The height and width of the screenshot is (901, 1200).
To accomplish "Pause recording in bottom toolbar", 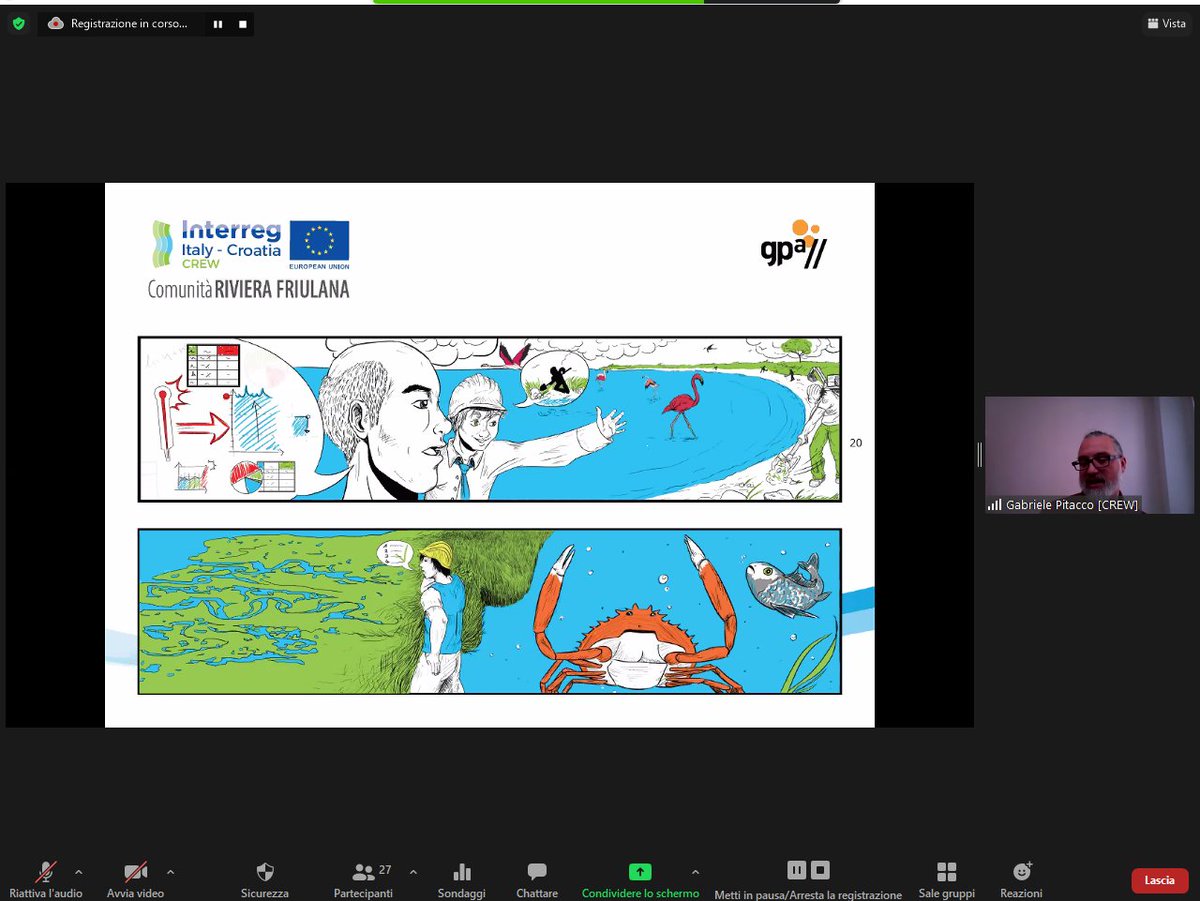I will [796, 870].
